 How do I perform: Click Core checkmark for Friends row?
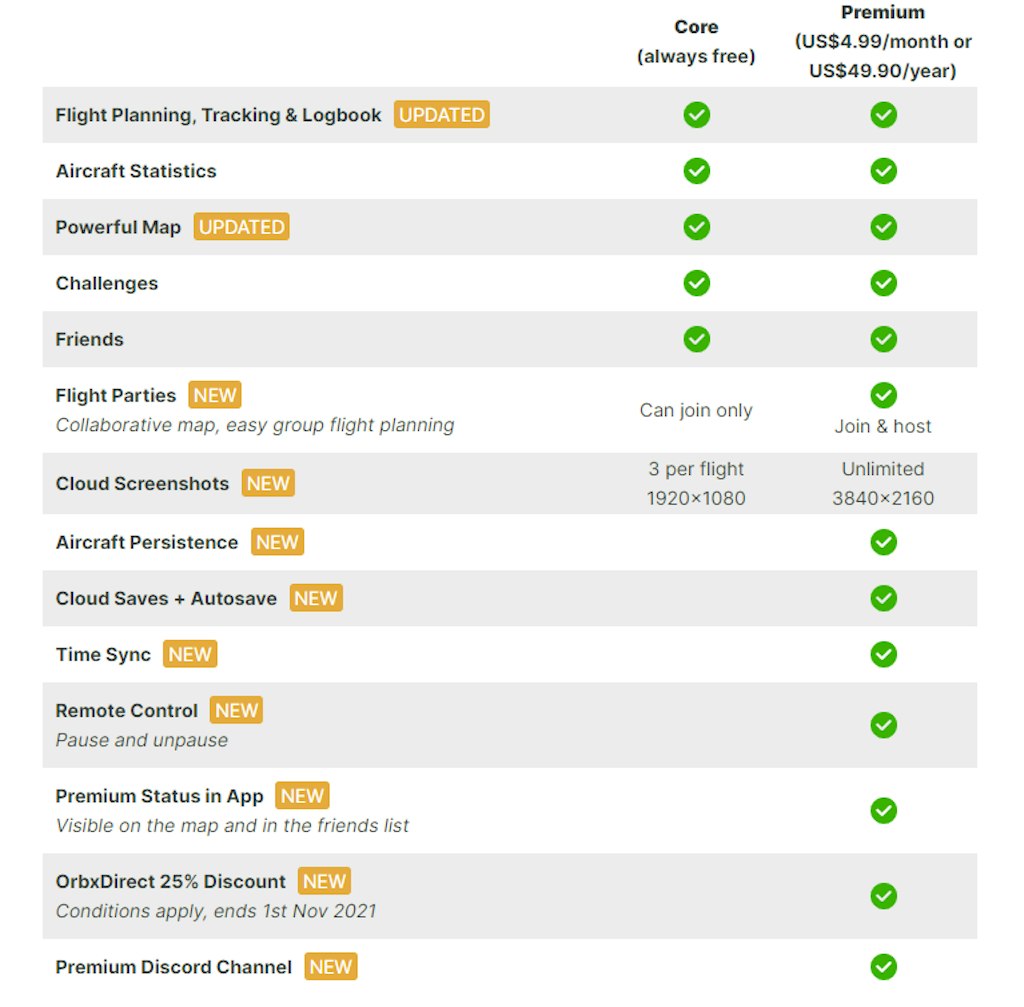coord(697,339)
